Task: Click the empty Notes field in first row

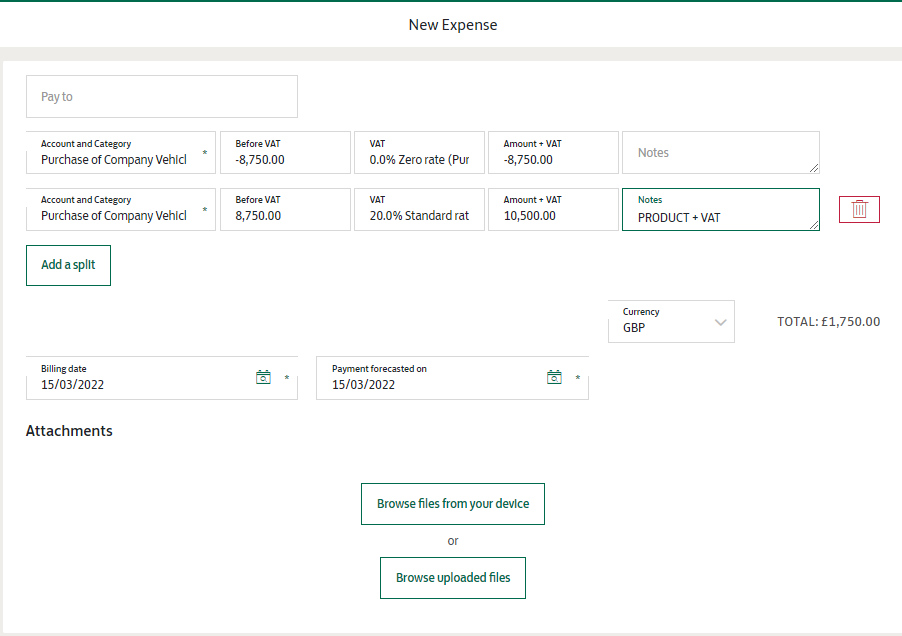Action: pos(720,153)
